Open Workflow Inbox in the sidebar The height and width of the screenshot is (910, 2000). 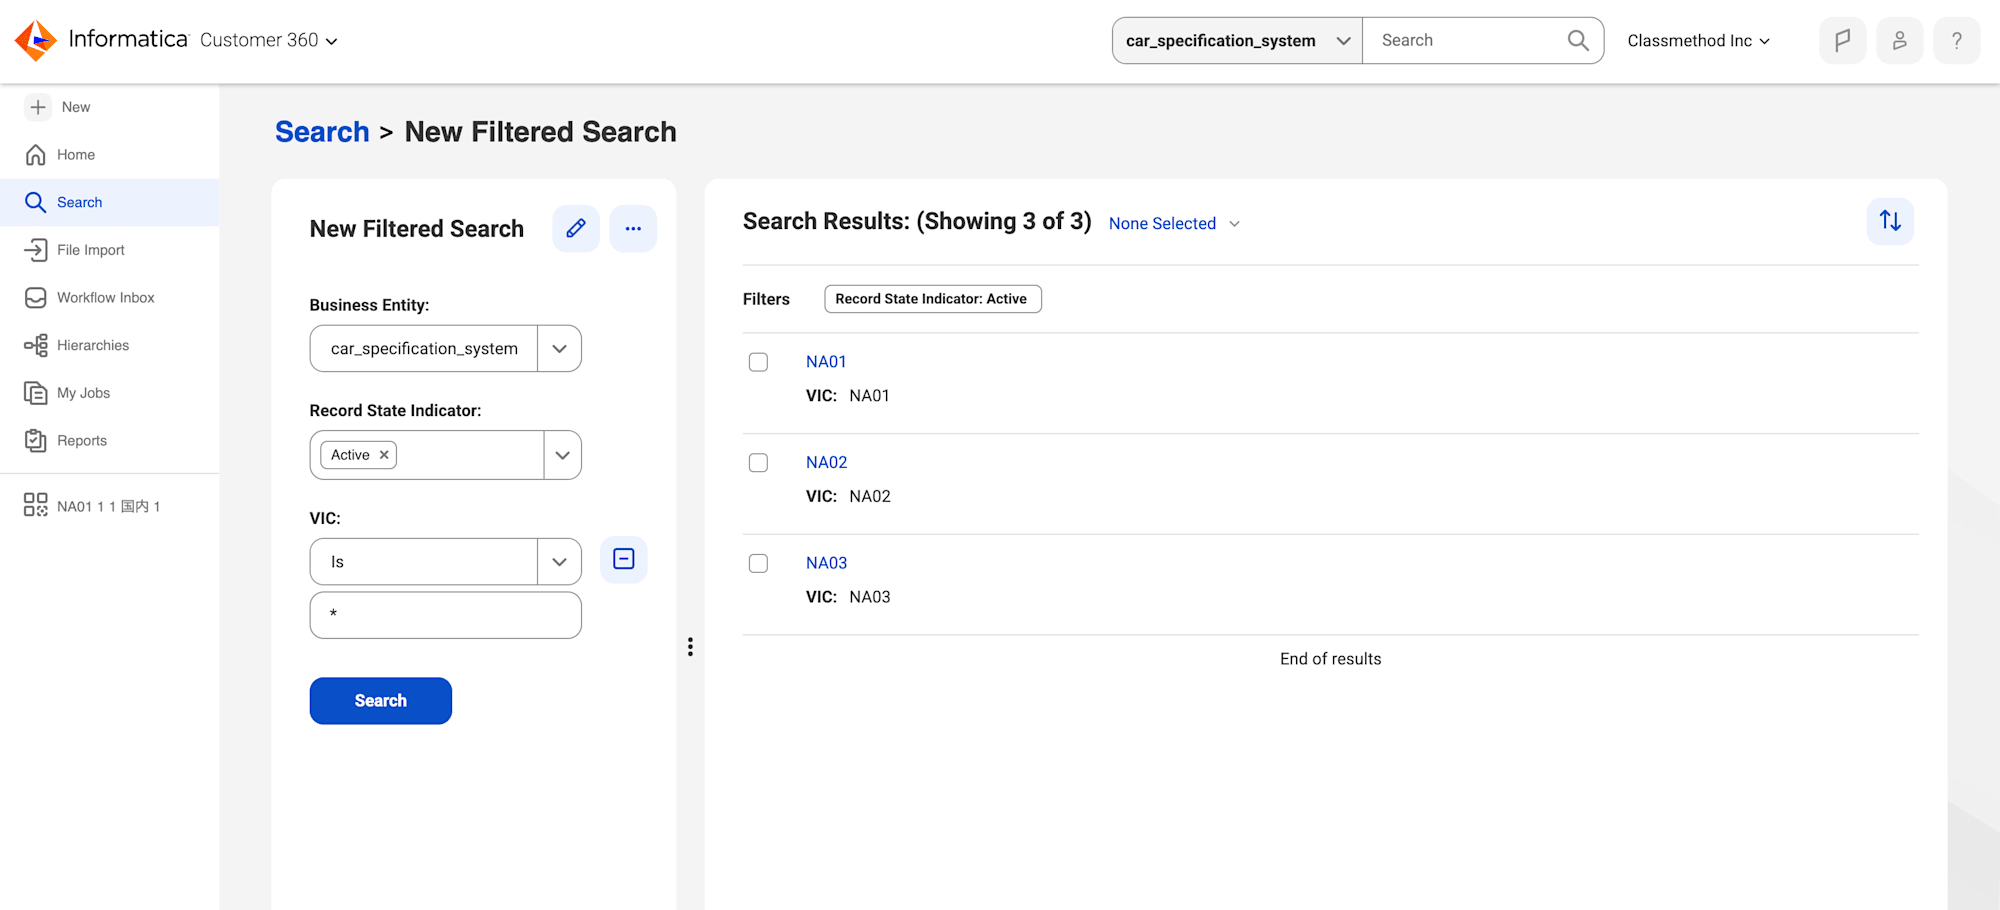pos(106,298)
